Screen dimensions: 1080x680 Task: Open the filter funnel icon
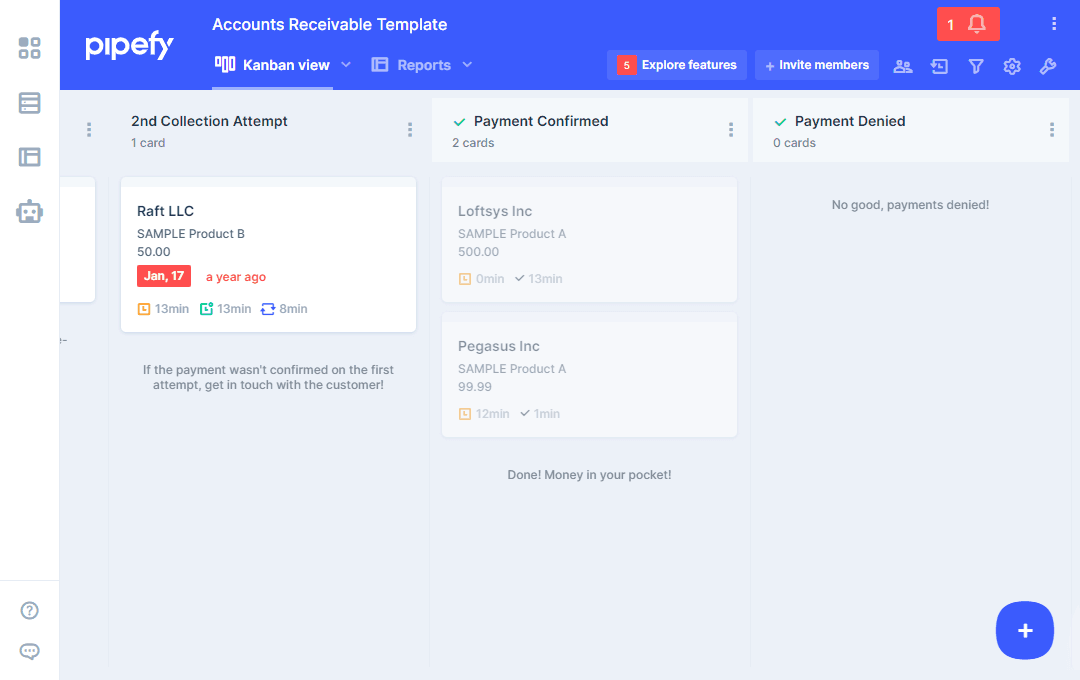(976, 66)
